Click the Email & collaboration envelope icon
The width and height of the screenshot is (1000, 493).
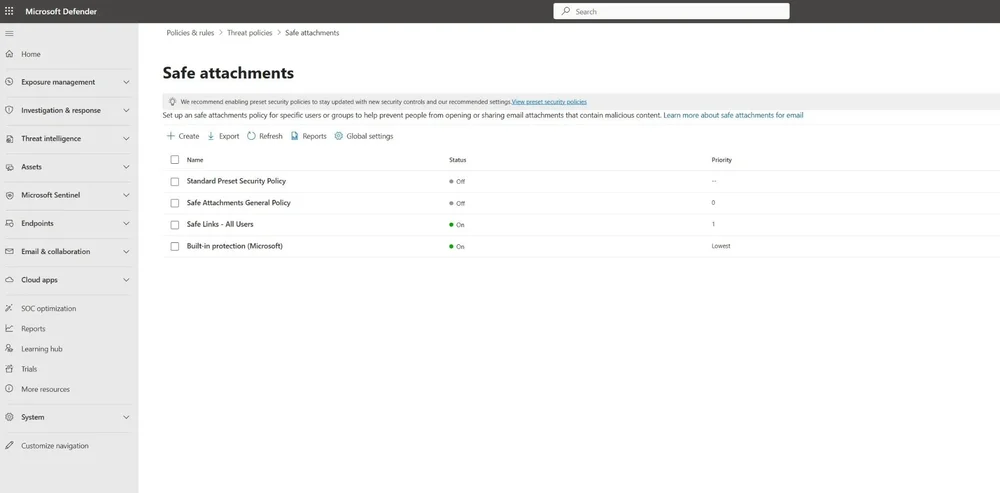point(9,251)
